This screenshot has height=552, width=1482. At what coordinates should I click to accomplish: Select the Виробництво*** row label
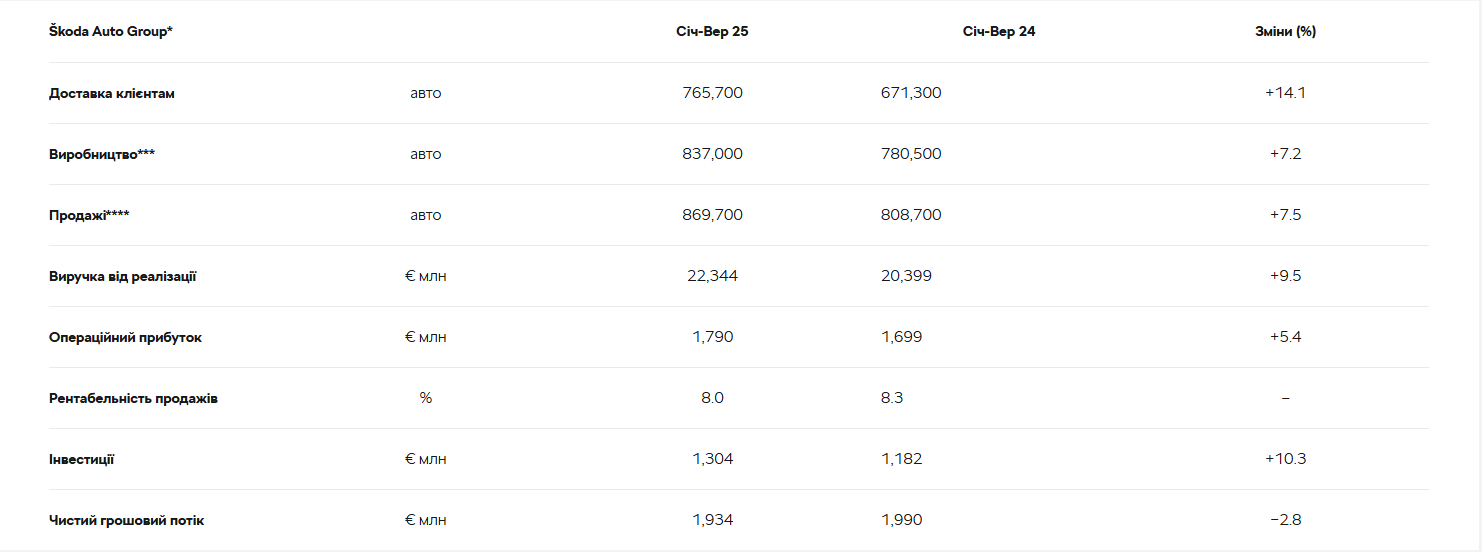tap(102, 154)
